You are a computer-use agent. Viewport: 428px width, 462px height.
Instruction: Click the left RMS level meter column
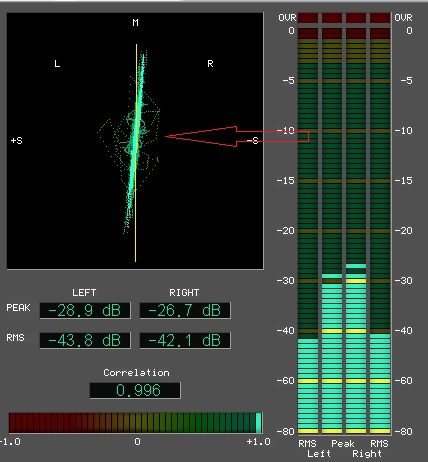coord(308,223)
